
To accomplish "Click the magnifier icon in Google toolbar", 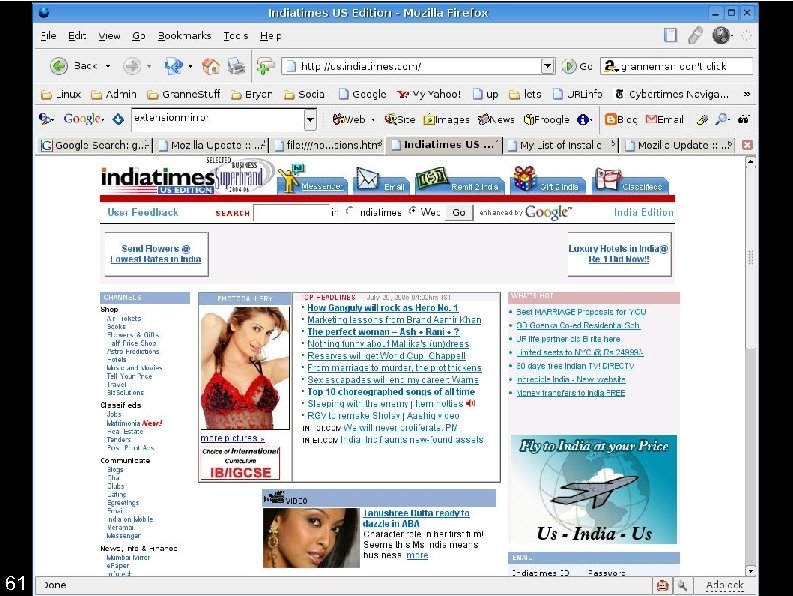I will (x=722, y=119).
